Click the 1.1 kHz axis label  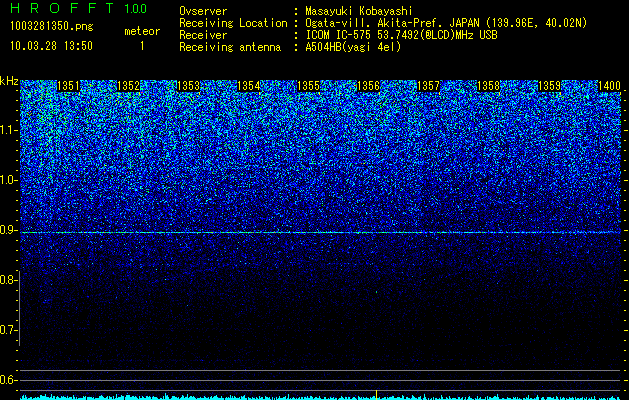coord(9,130)
